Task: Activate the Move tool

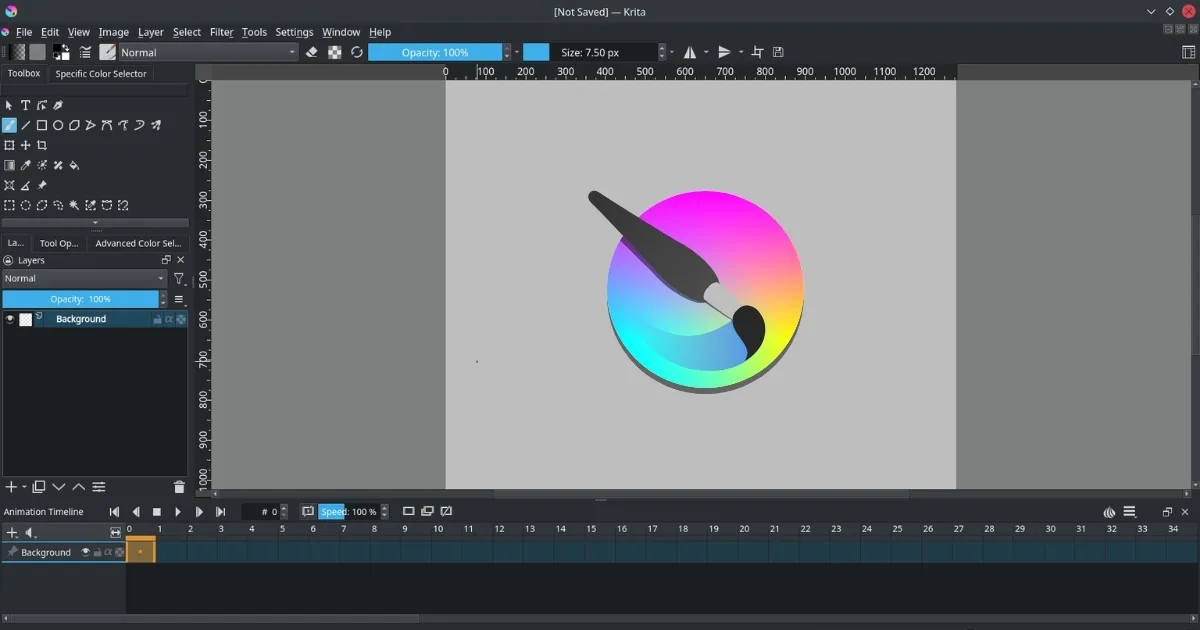Action: point(26,145)
